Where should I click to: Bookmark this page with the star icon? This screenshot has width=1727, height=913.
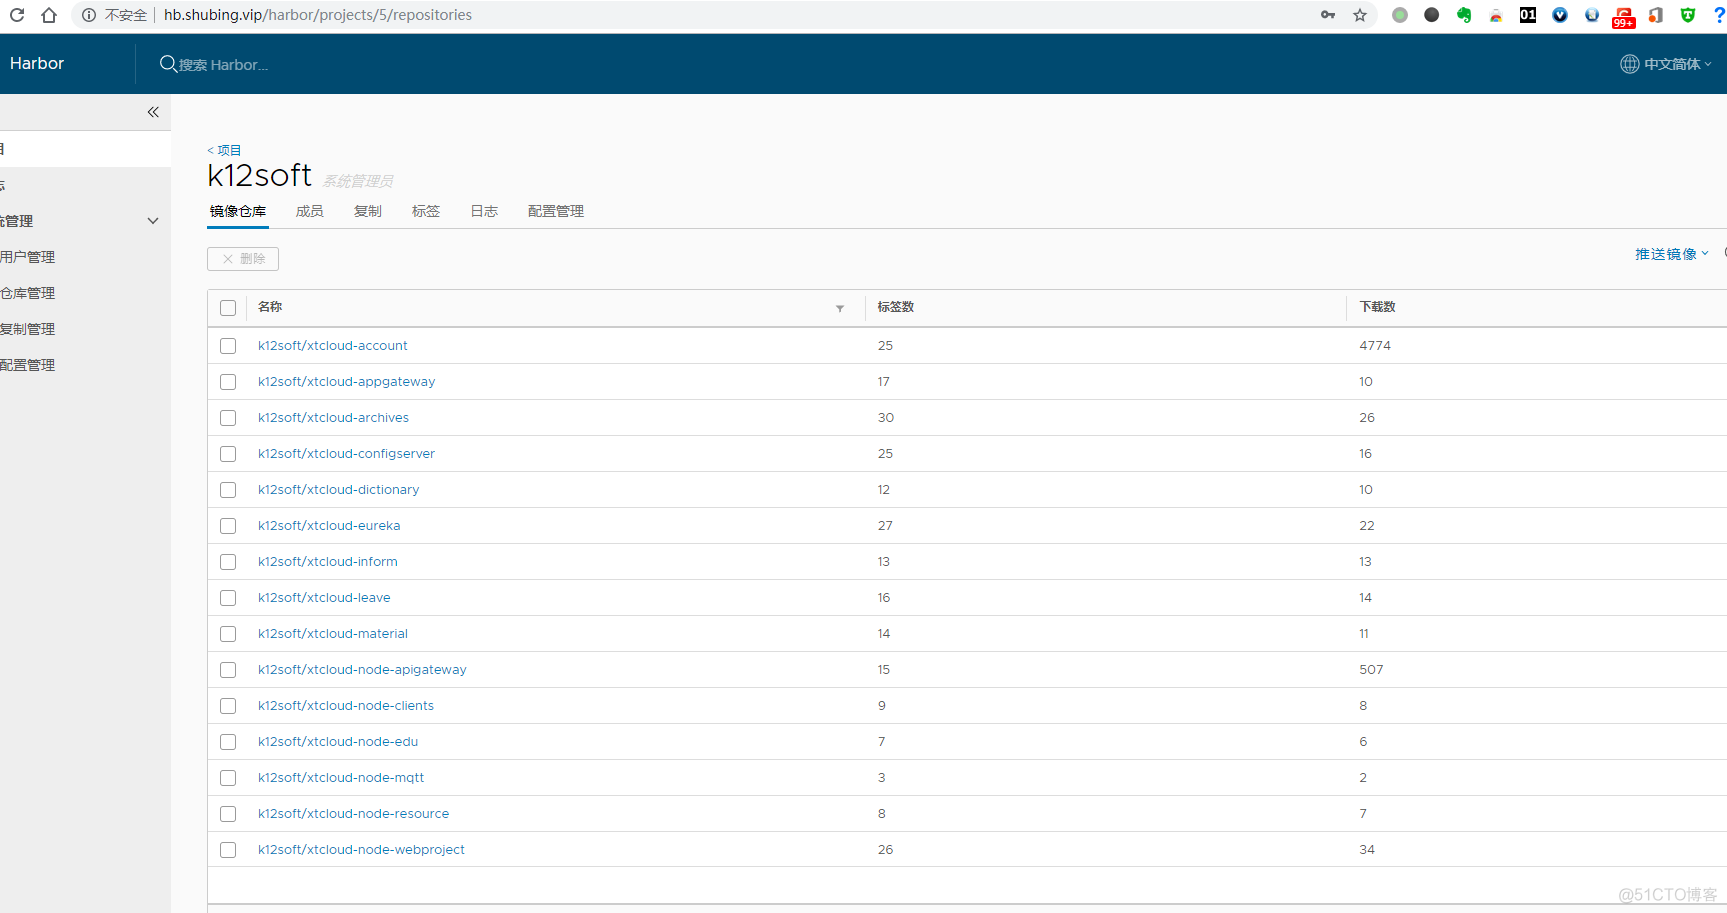1360,15
